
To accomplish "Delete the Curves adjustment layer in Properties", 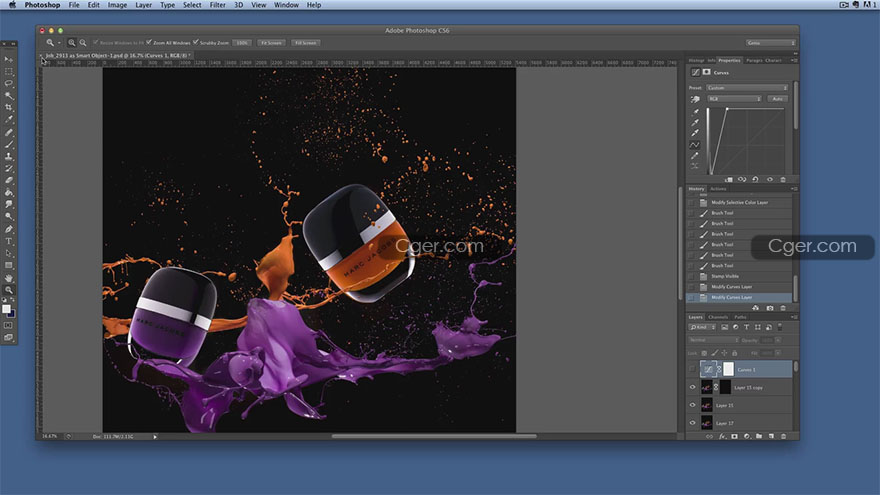I will coord(783,180).
